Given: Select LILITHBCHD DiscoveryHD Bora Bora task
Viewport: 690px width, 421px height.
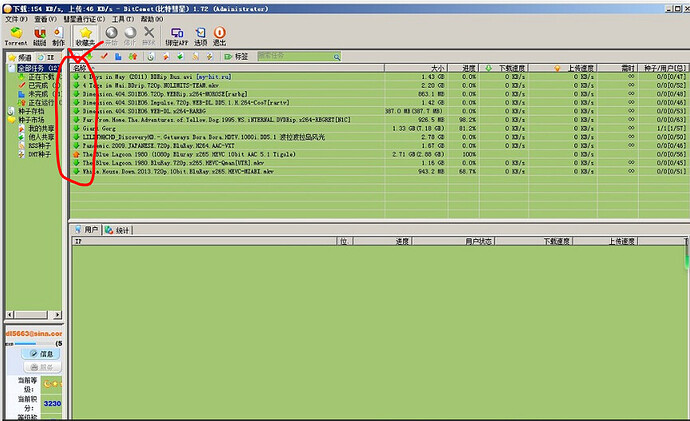Looking at the screenshot, I should 379,137.
